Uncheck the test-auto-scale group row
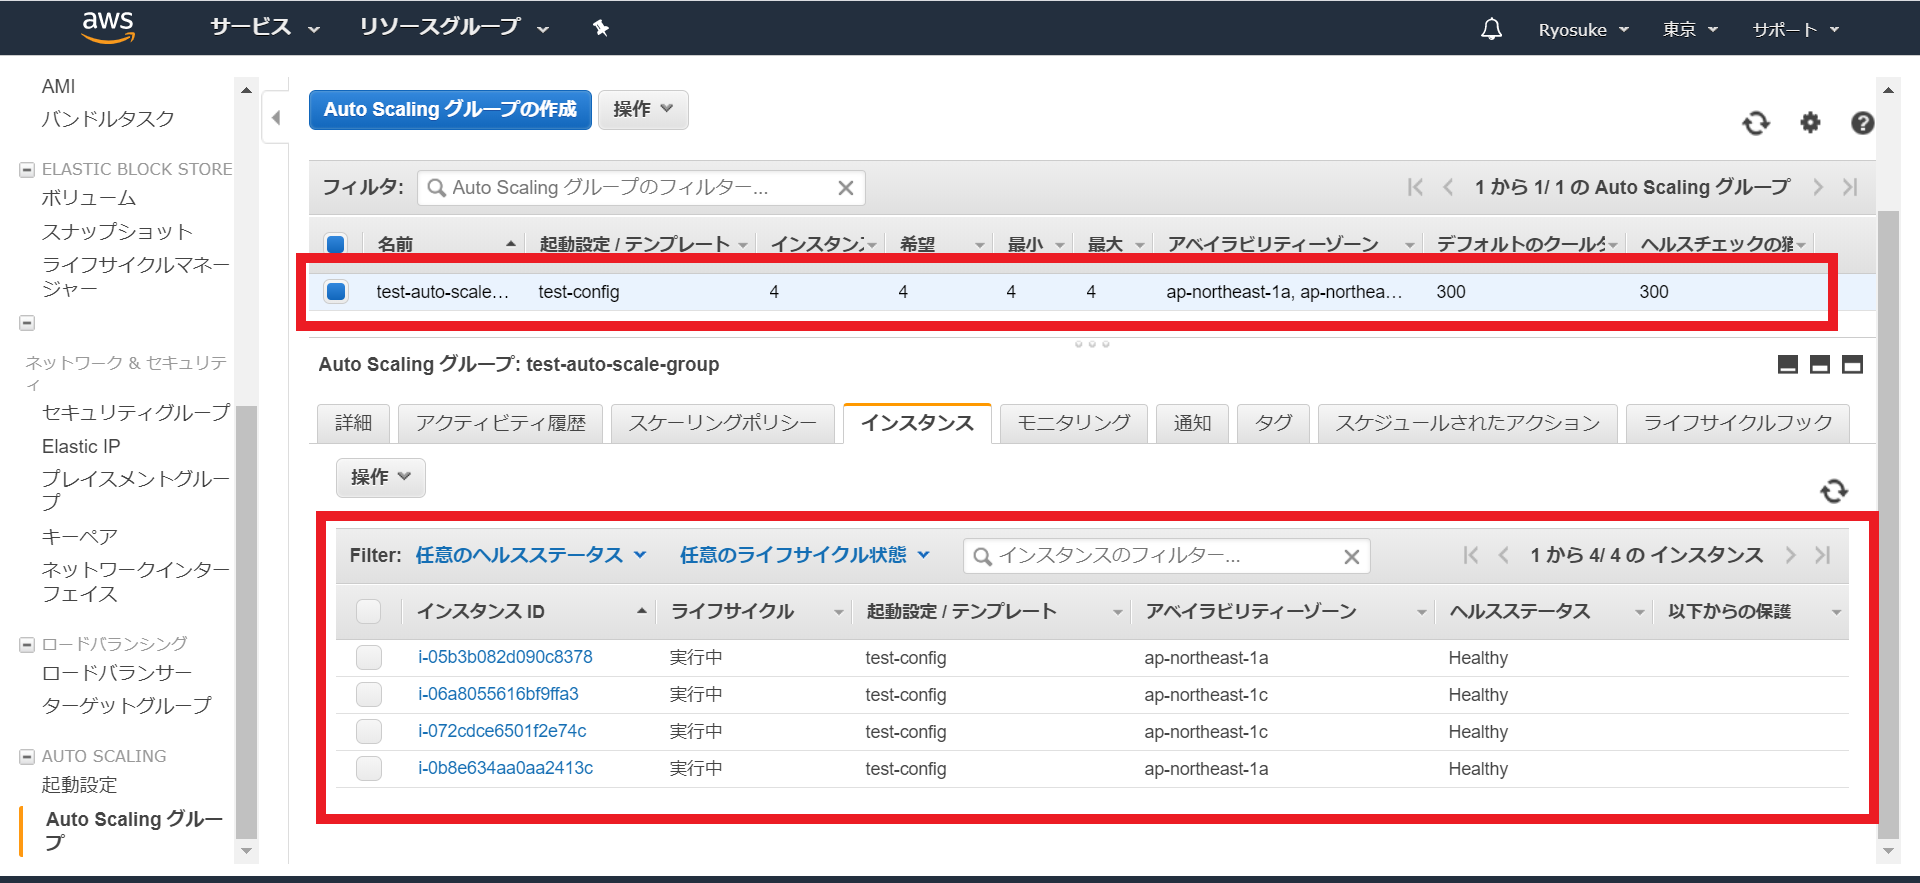 click(x=336, y=292)
